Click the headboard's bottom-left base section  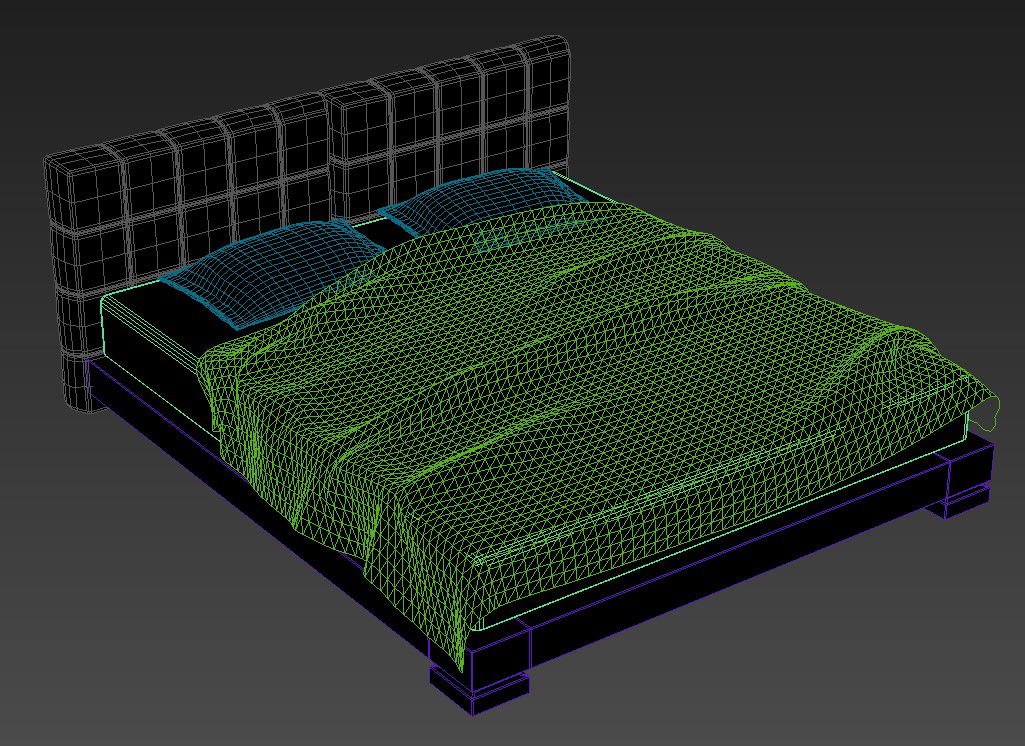(82, 380)
